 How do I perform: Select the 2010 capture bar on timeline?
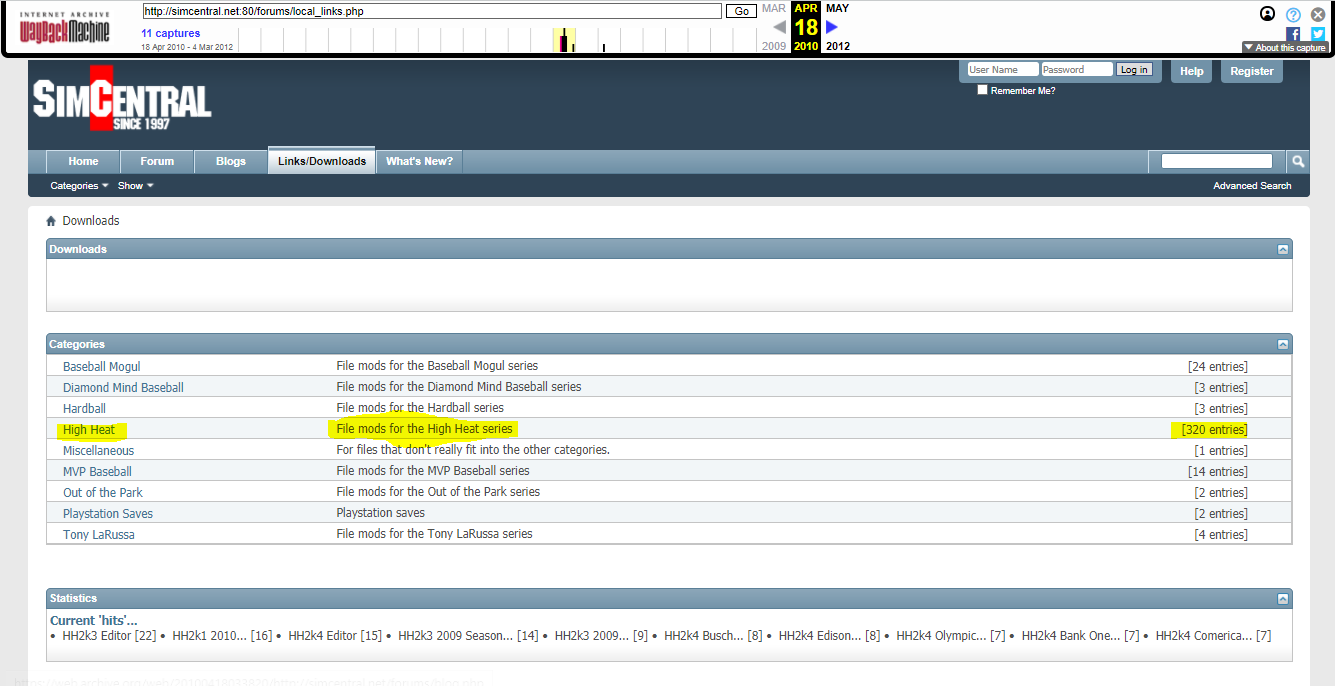click(564, 41)
